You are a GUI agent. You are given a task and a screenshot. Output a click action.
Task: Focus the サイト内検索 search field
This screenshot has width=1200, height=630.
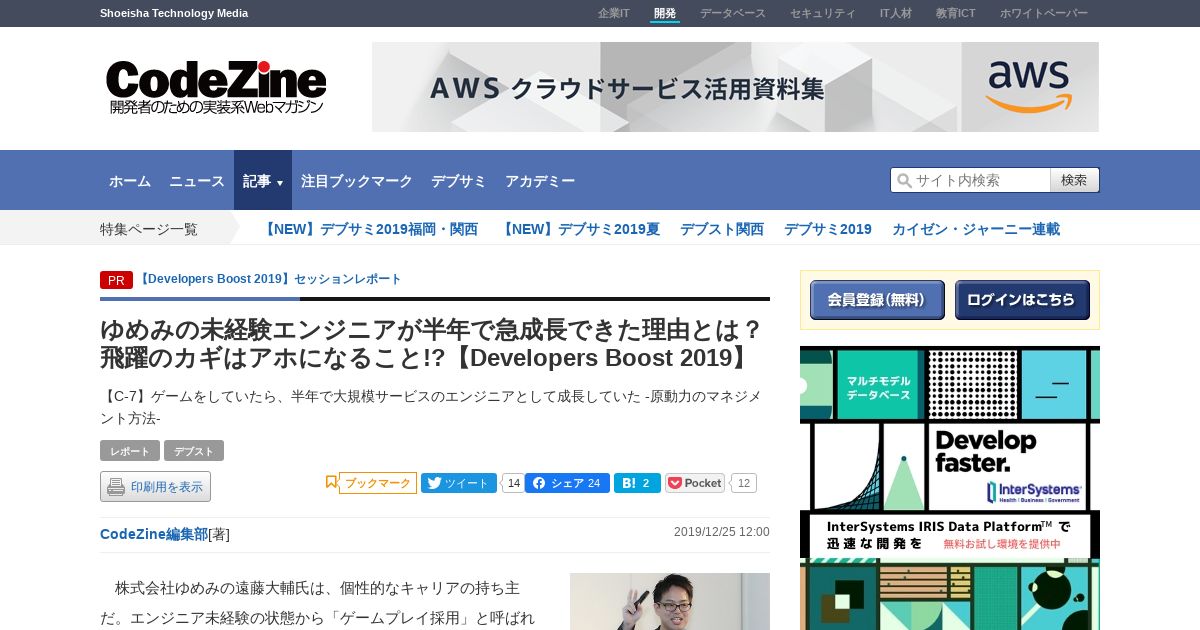pyautogui.click(x=970, y=180)
